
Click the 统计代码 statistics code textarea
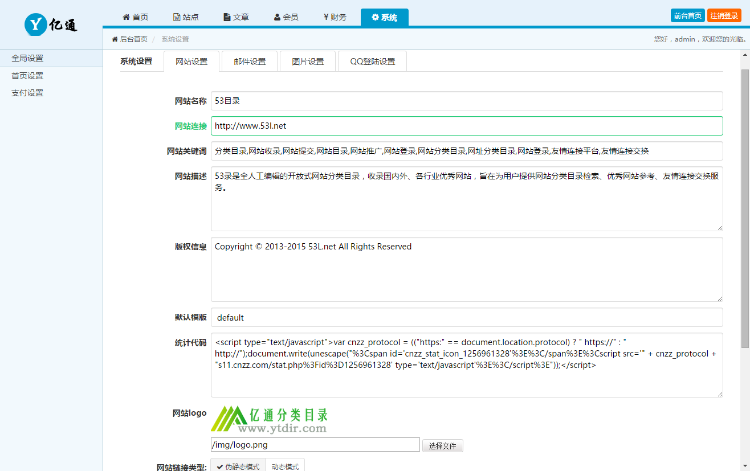pyautogui.click(x=467, y=365)
